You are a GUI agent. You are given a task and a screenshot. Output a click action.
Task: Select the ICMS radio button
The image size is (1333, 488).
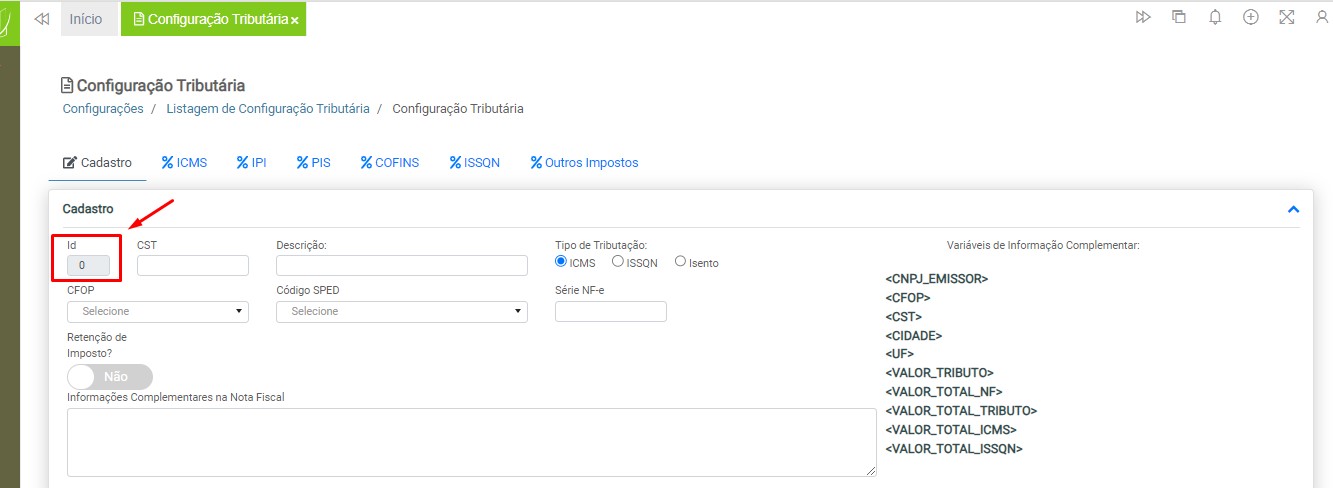[561, 262]
